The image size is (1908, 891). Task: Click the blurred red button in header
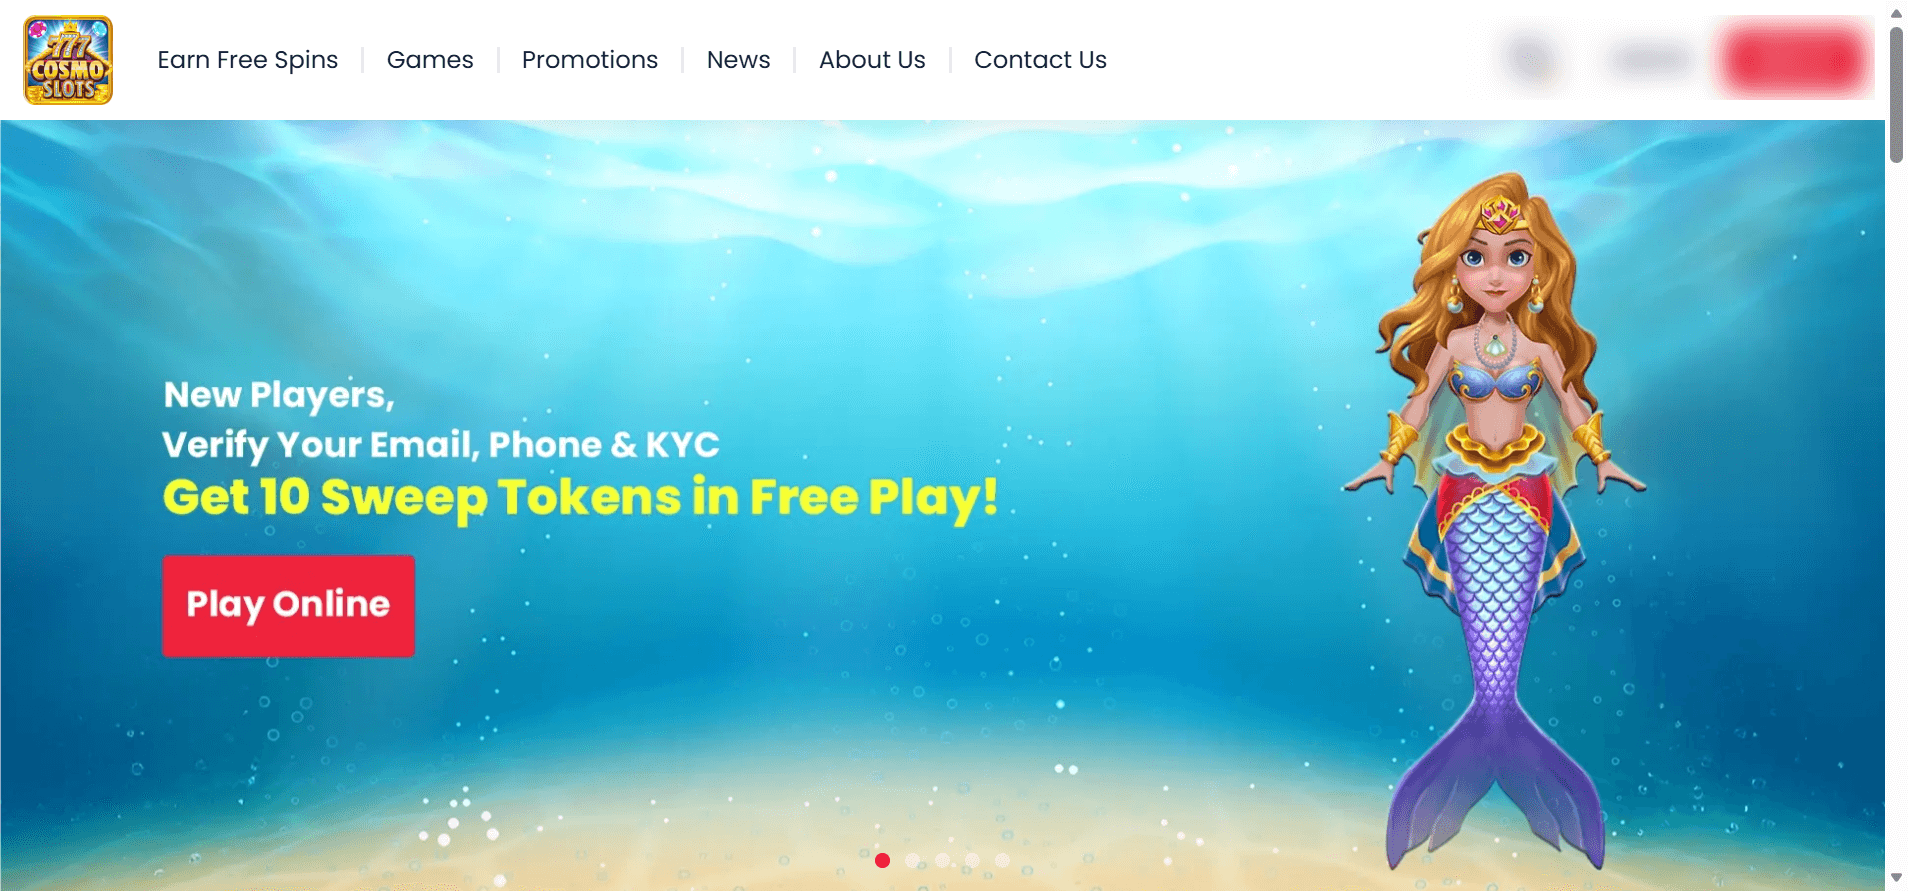[x=1795, y=60]
